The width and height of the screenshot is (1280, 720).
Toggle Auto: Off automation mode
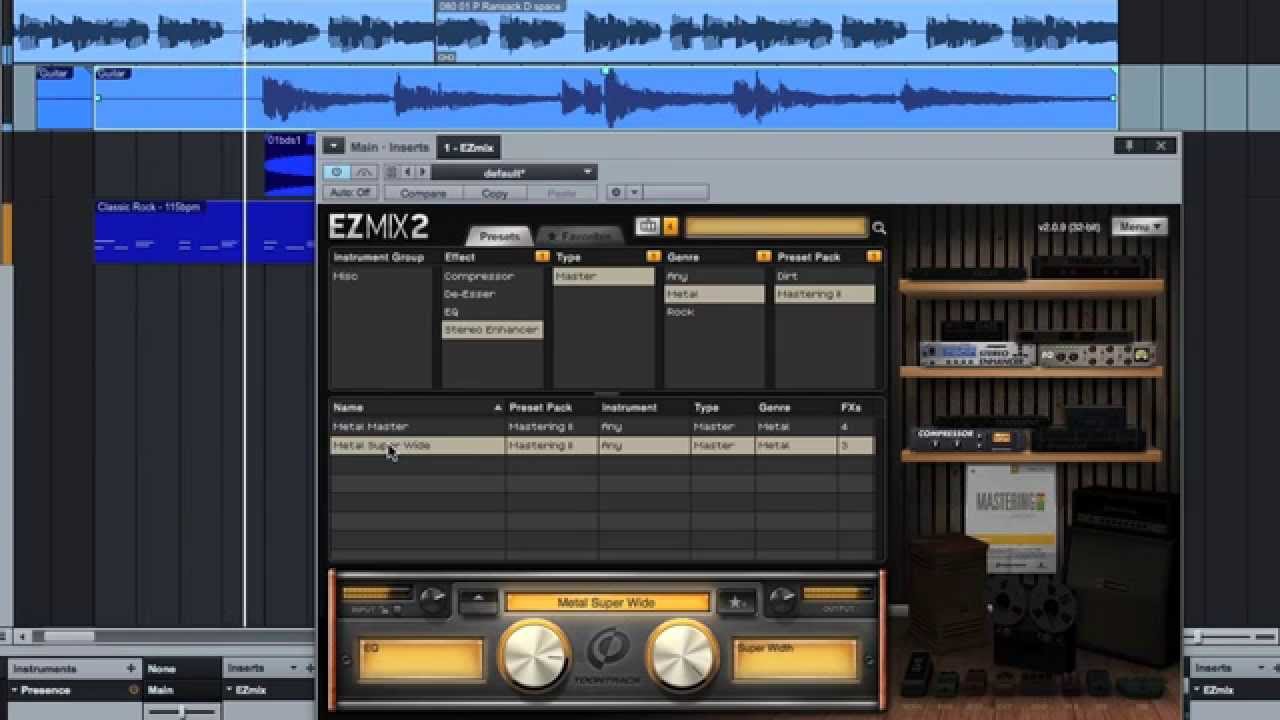pos(350,192)
